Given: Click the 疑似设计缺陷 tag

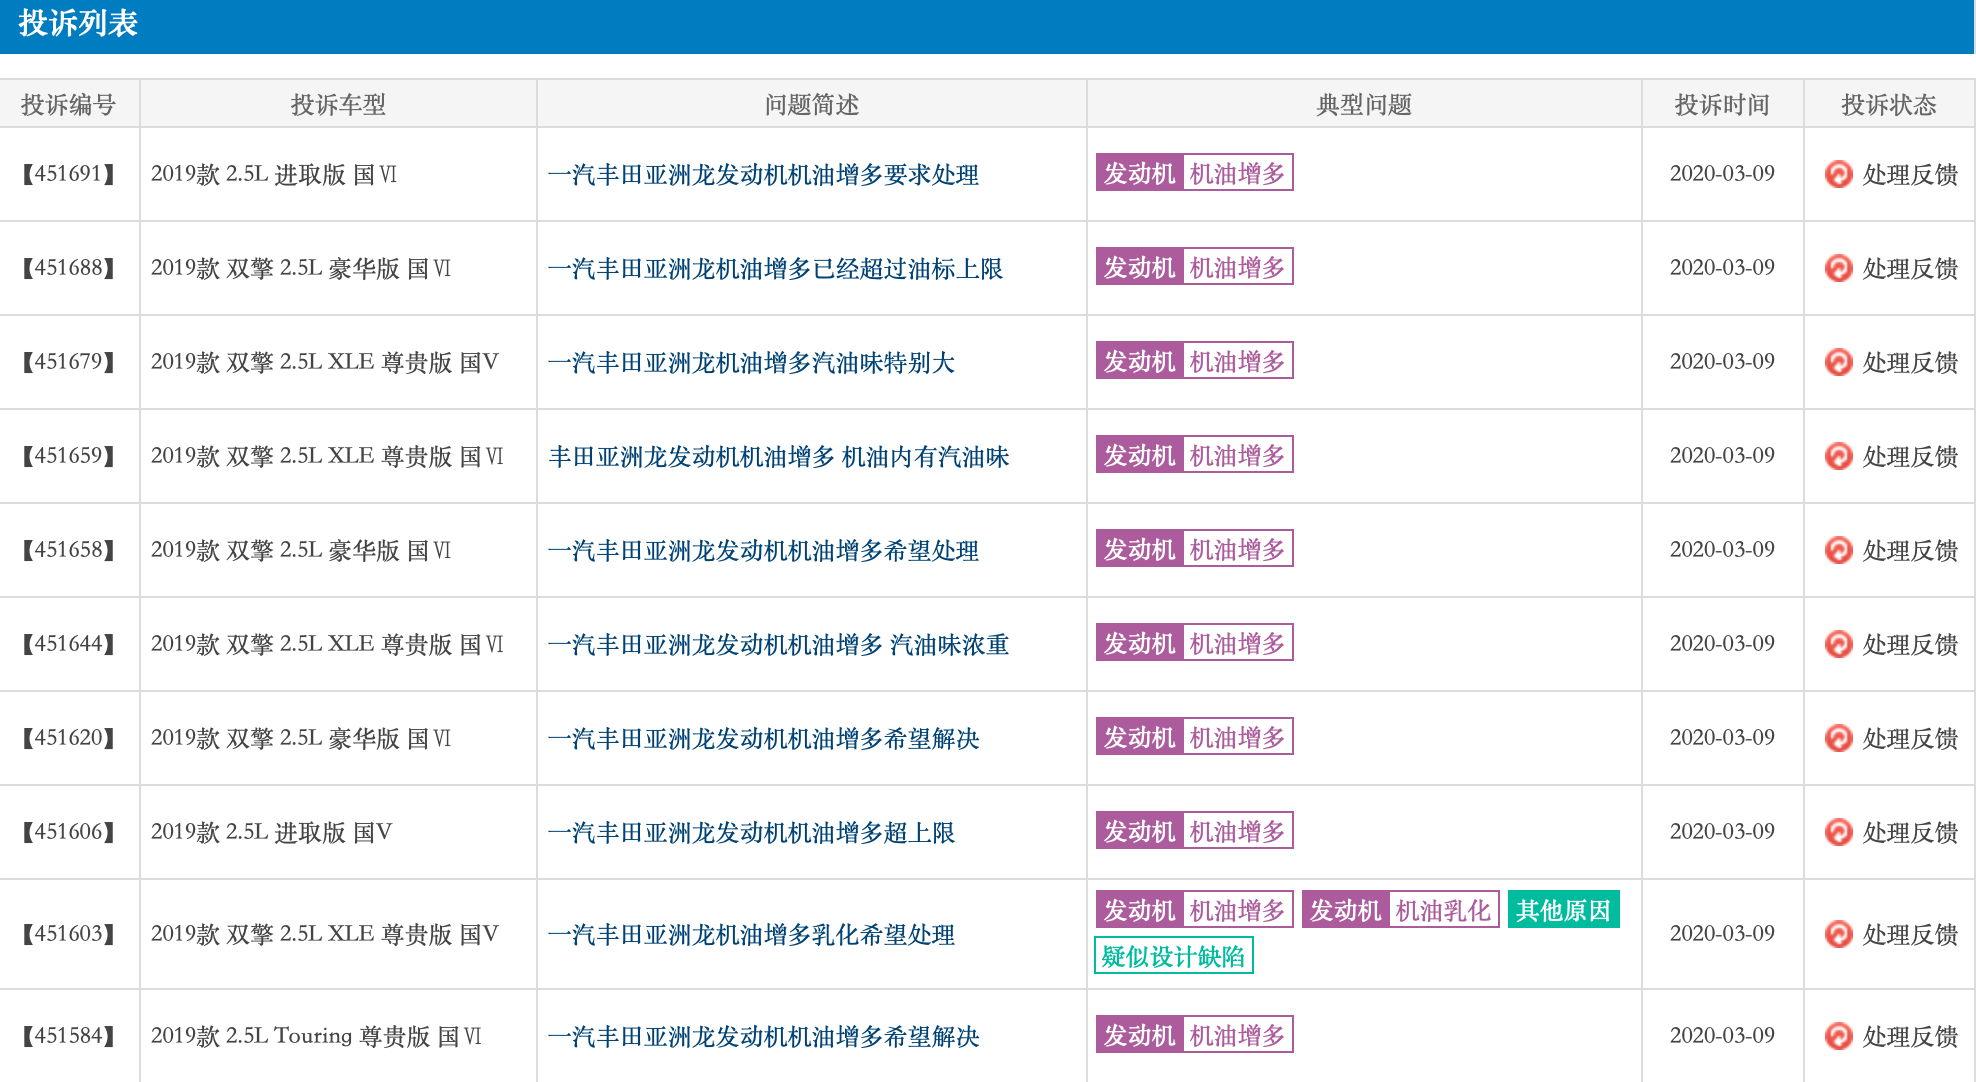Looking at the screenshot, I should pos(1173,956).
